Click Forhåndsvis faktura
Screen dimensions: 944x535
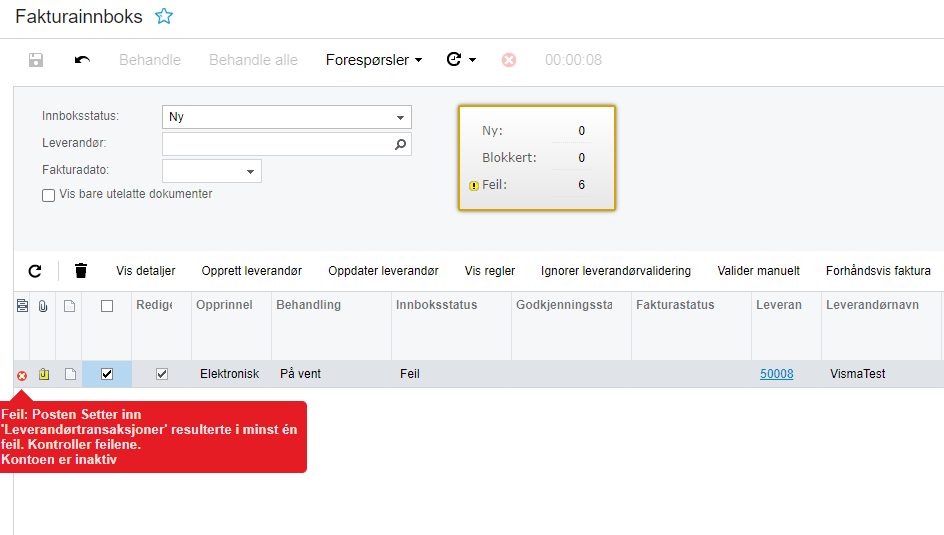pyautogui.click(x=878, y=271)
